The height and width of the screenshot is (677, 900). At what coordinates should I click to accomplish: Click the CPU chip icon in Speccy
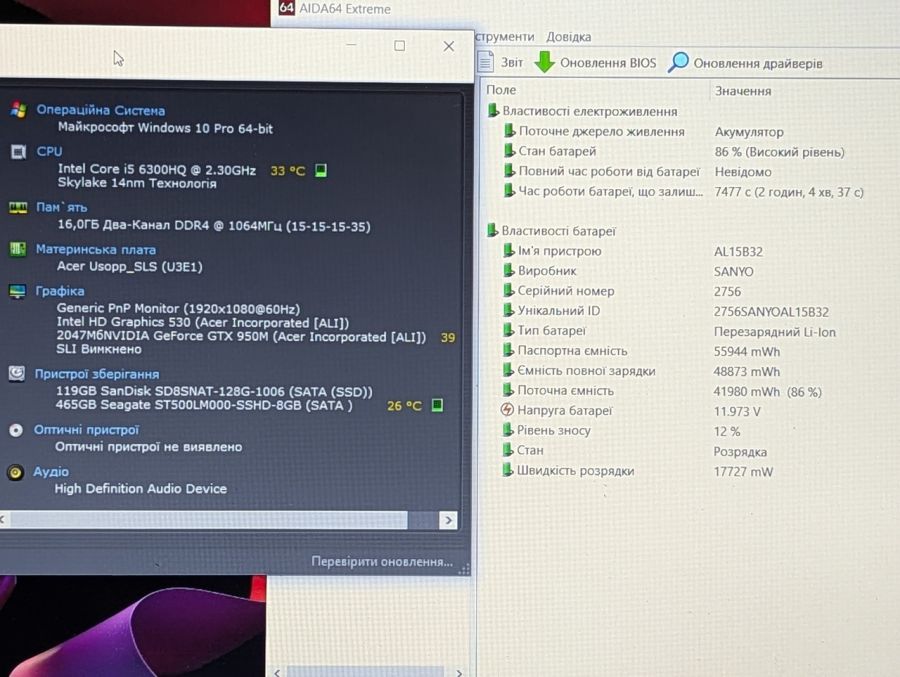pyautogui.click(x=18, y=152)
